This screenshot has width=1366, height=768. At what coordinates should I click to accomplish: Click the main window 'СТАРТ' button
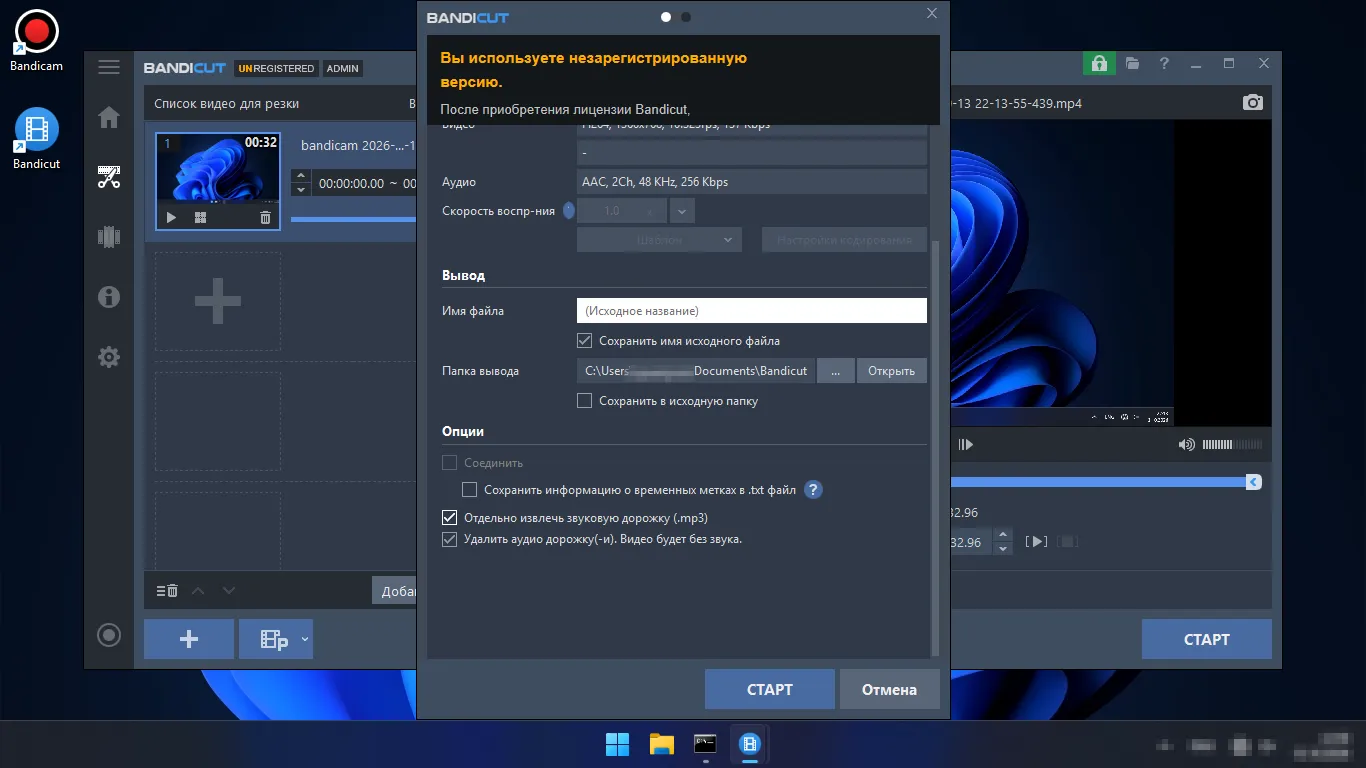click(x=1207, y=639)
